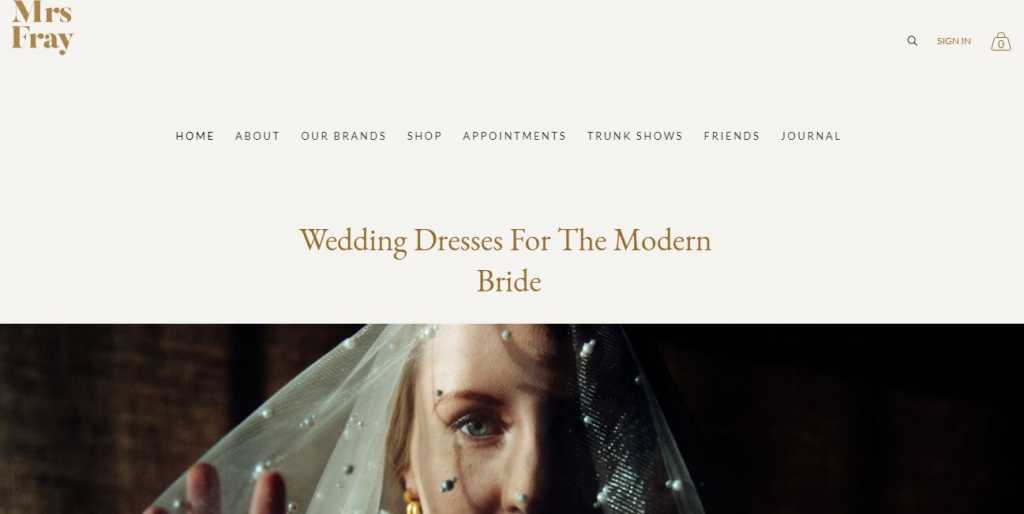Click the SIGN IN link

click(953, 41)
